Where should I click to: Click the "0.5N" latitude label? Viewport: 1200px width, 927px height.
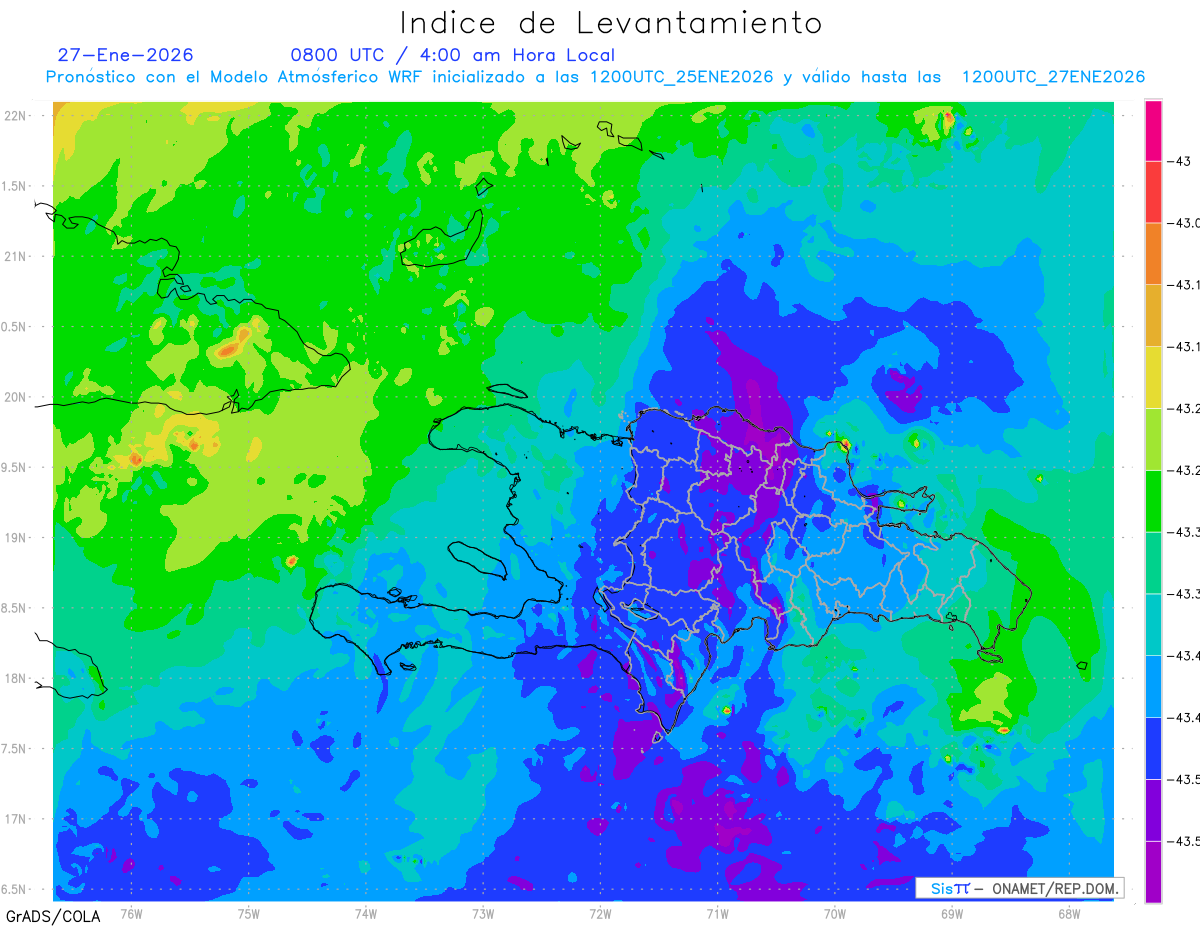(x=14, y=327)
